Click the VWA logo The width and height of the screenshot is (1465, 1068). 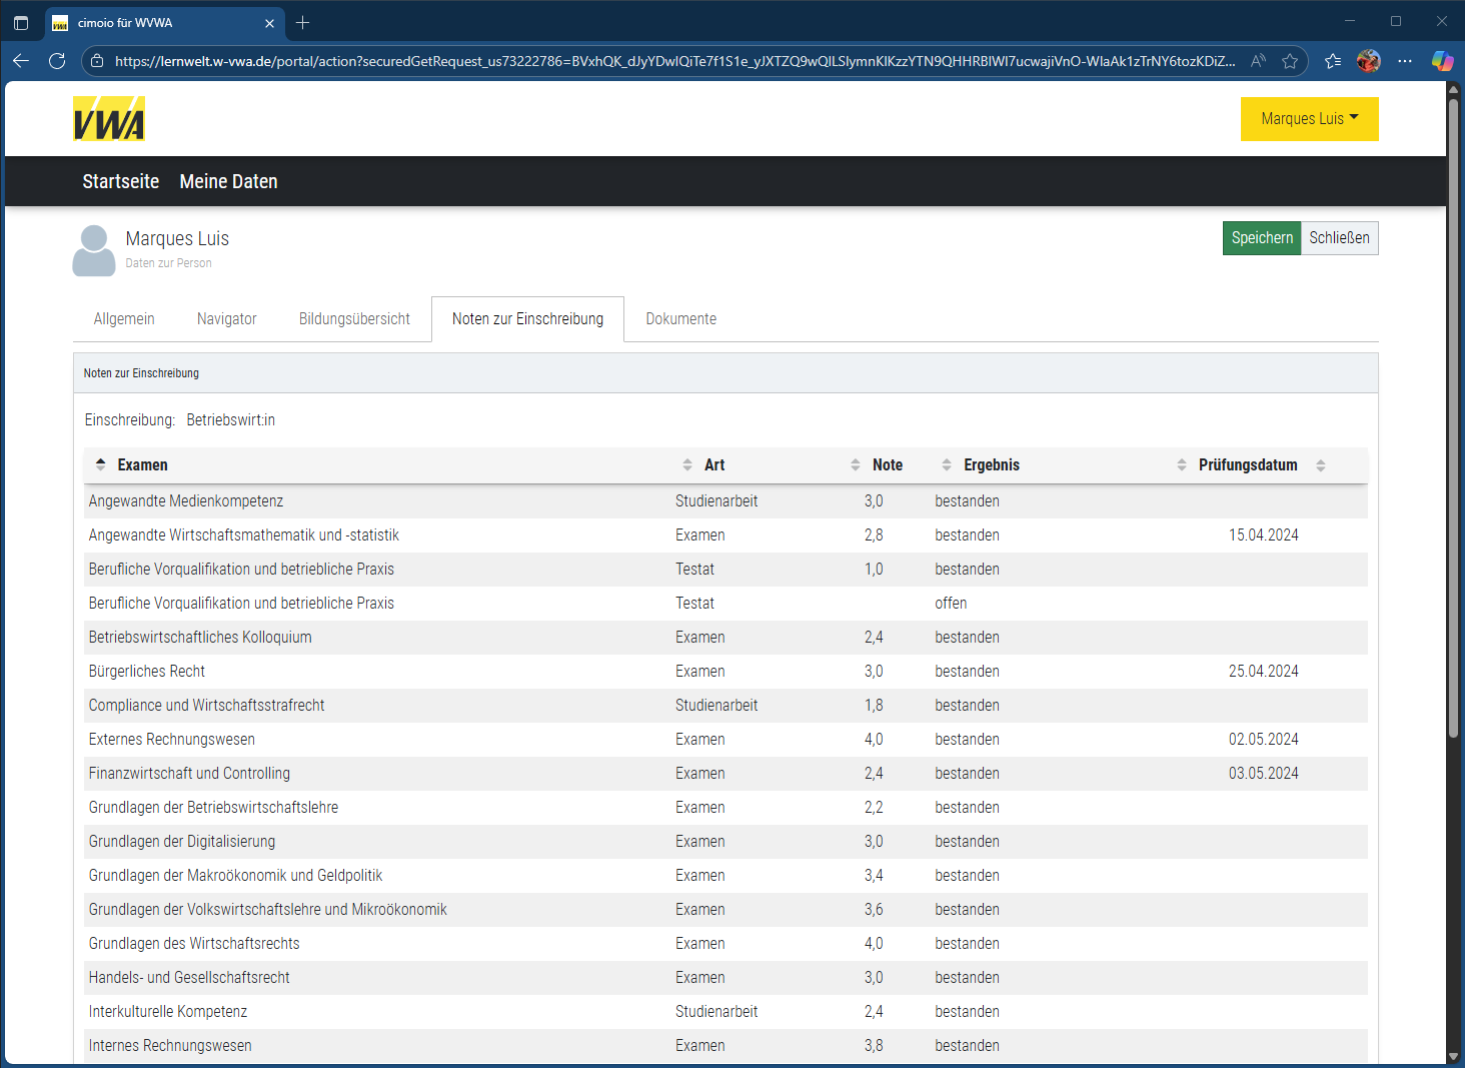109,119
